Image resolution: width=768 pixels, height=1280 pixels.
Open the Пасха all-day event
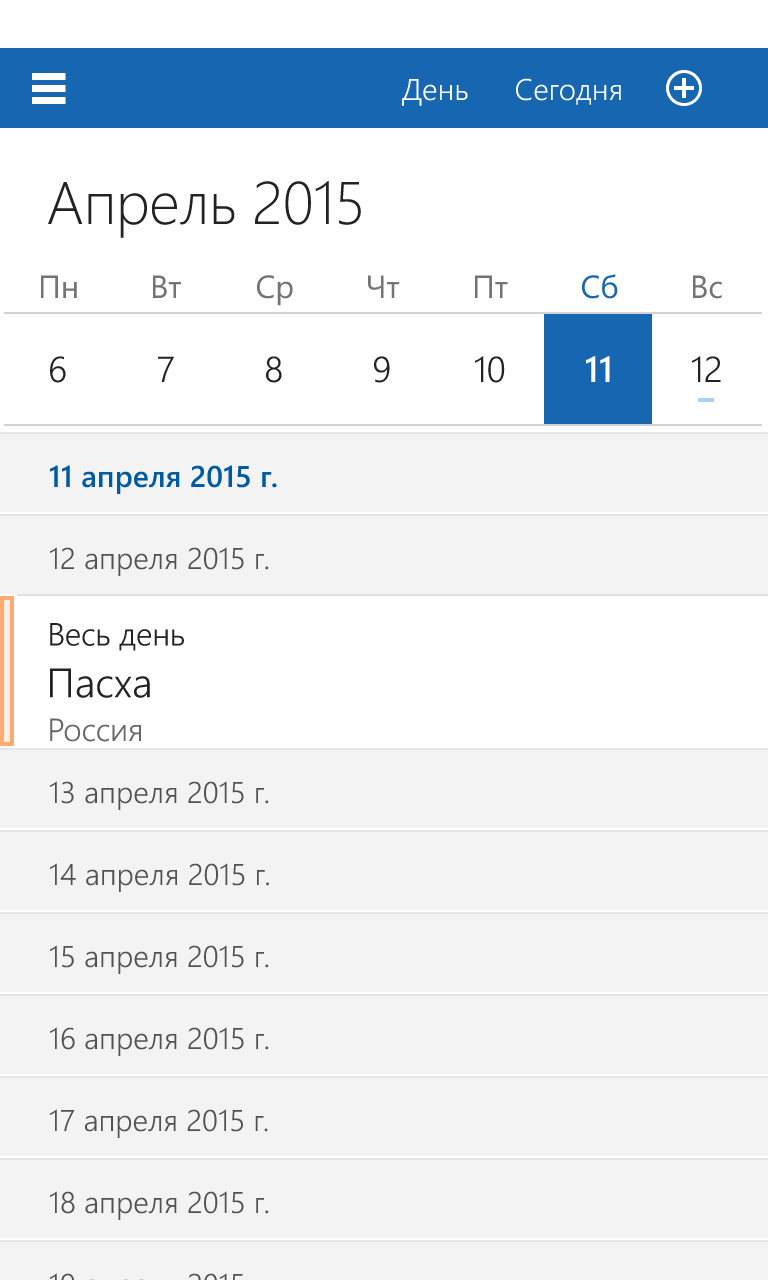384,672
